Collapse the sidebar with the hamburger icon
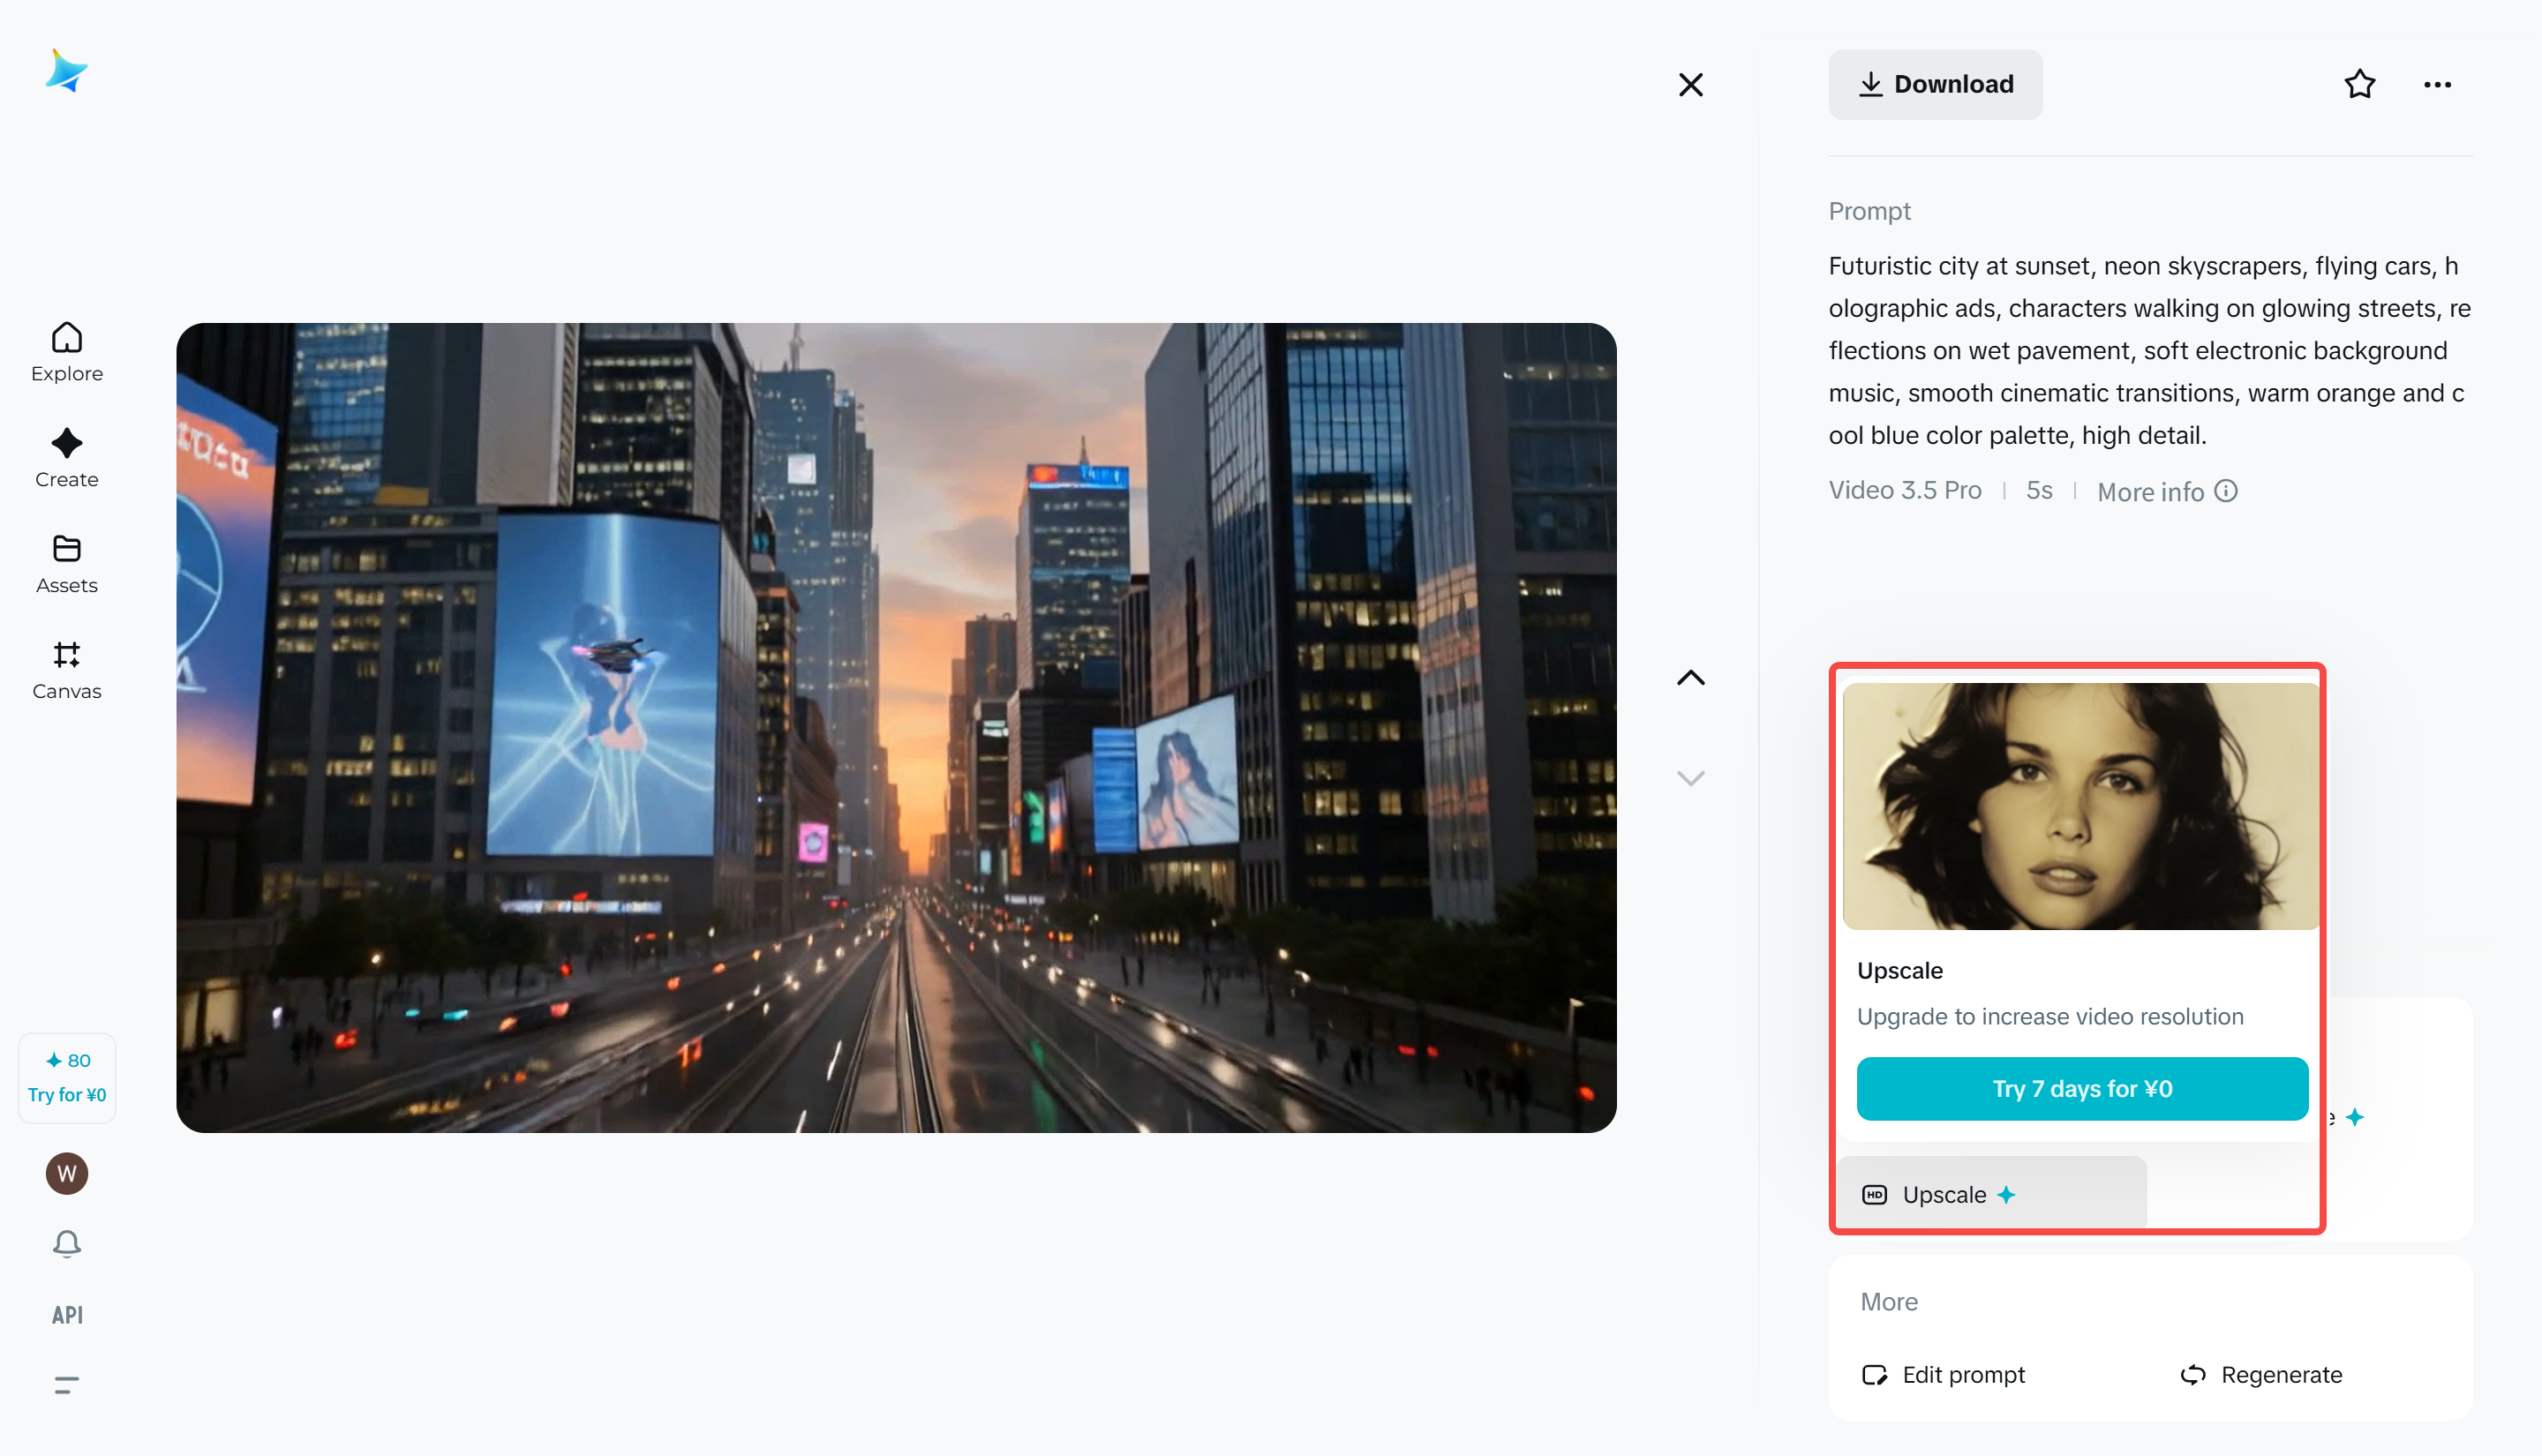 (x=66, y=1384)
